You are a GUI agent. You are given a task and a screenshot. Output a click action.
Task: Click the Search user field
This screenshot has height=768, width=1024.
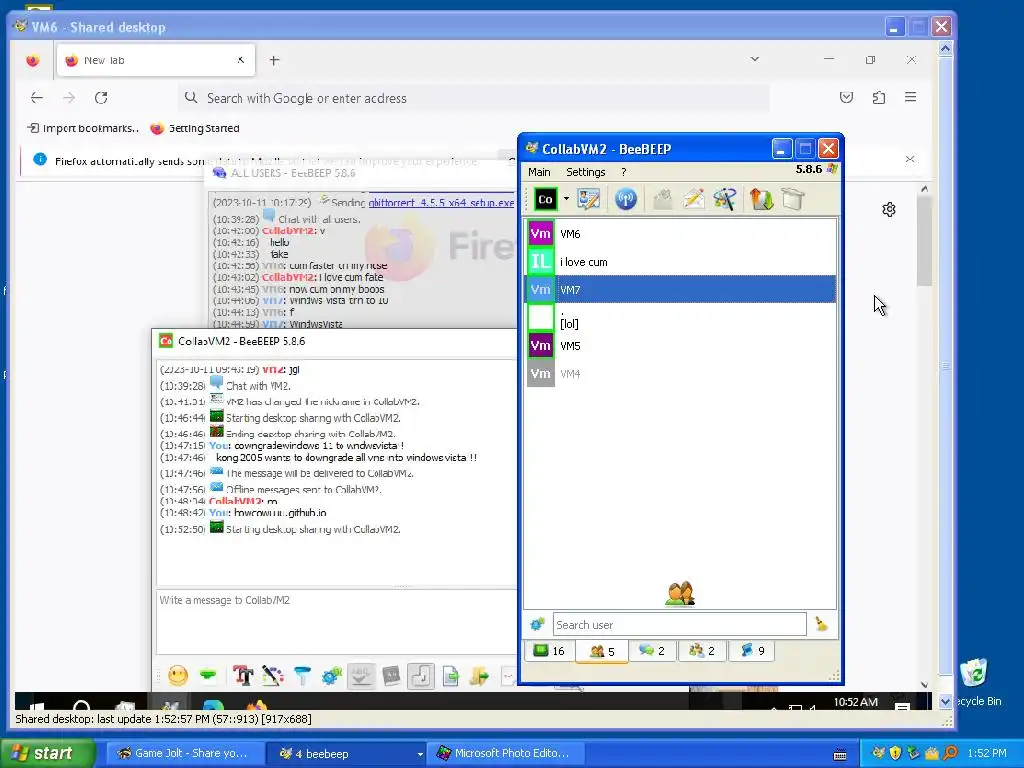click(679, 624)
